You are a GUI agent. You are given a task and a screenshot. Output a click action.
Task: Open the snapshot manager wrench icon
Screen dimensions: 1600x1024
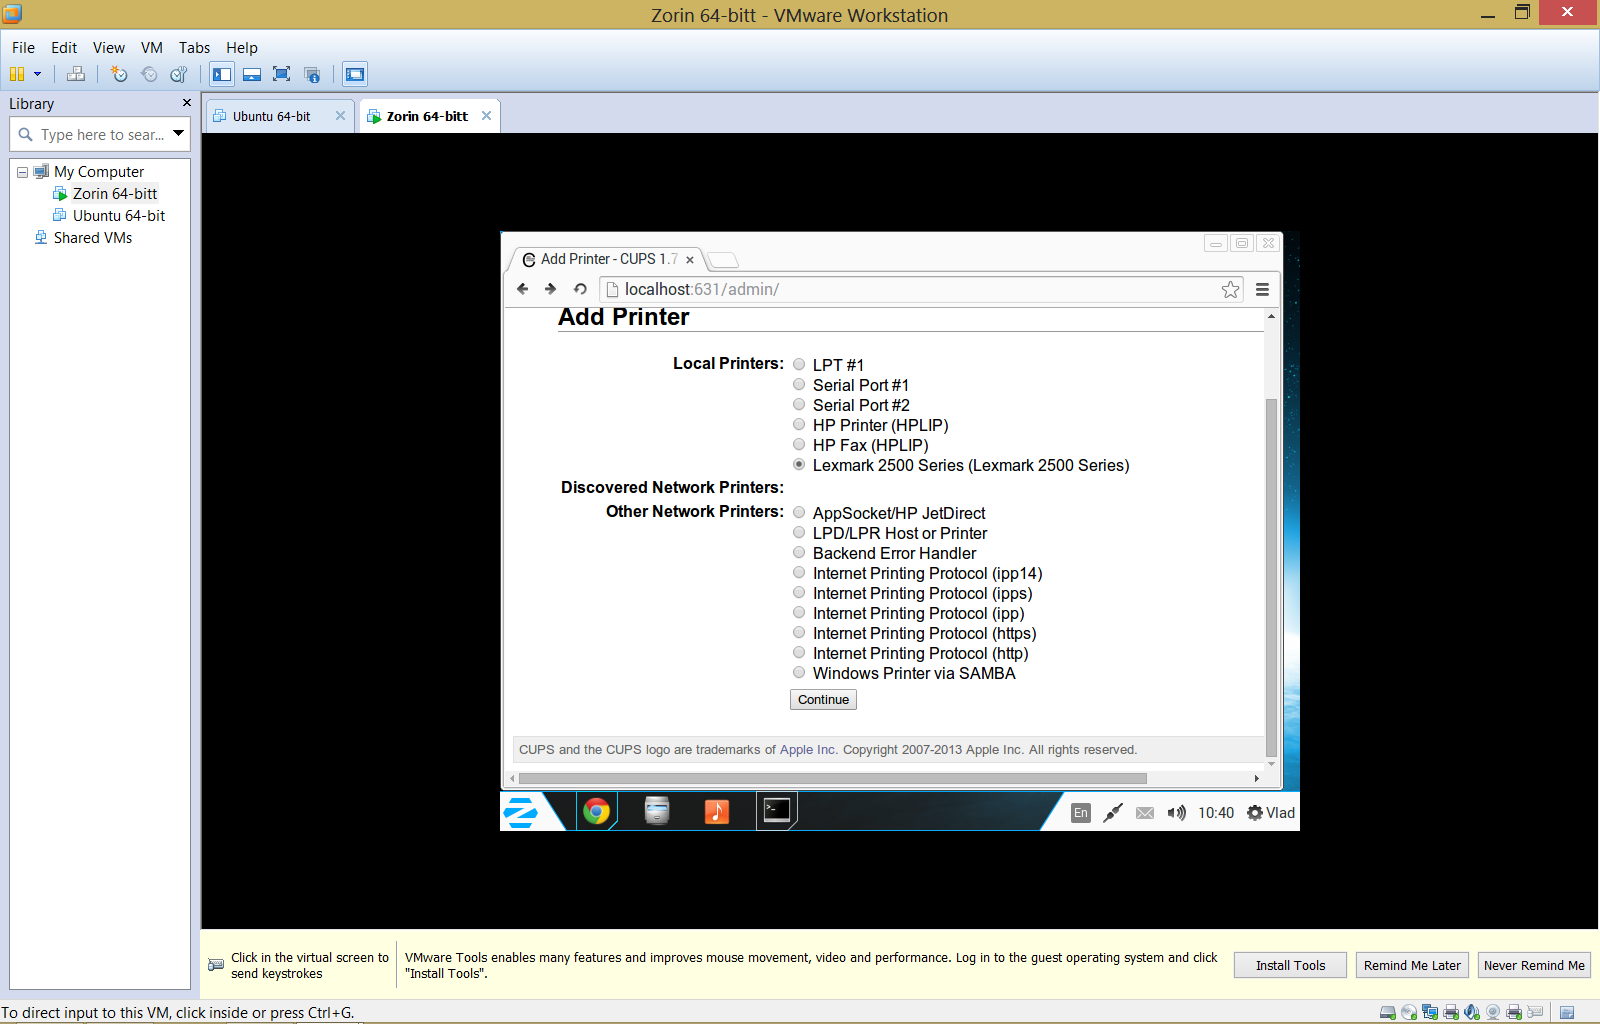(179, 74)
